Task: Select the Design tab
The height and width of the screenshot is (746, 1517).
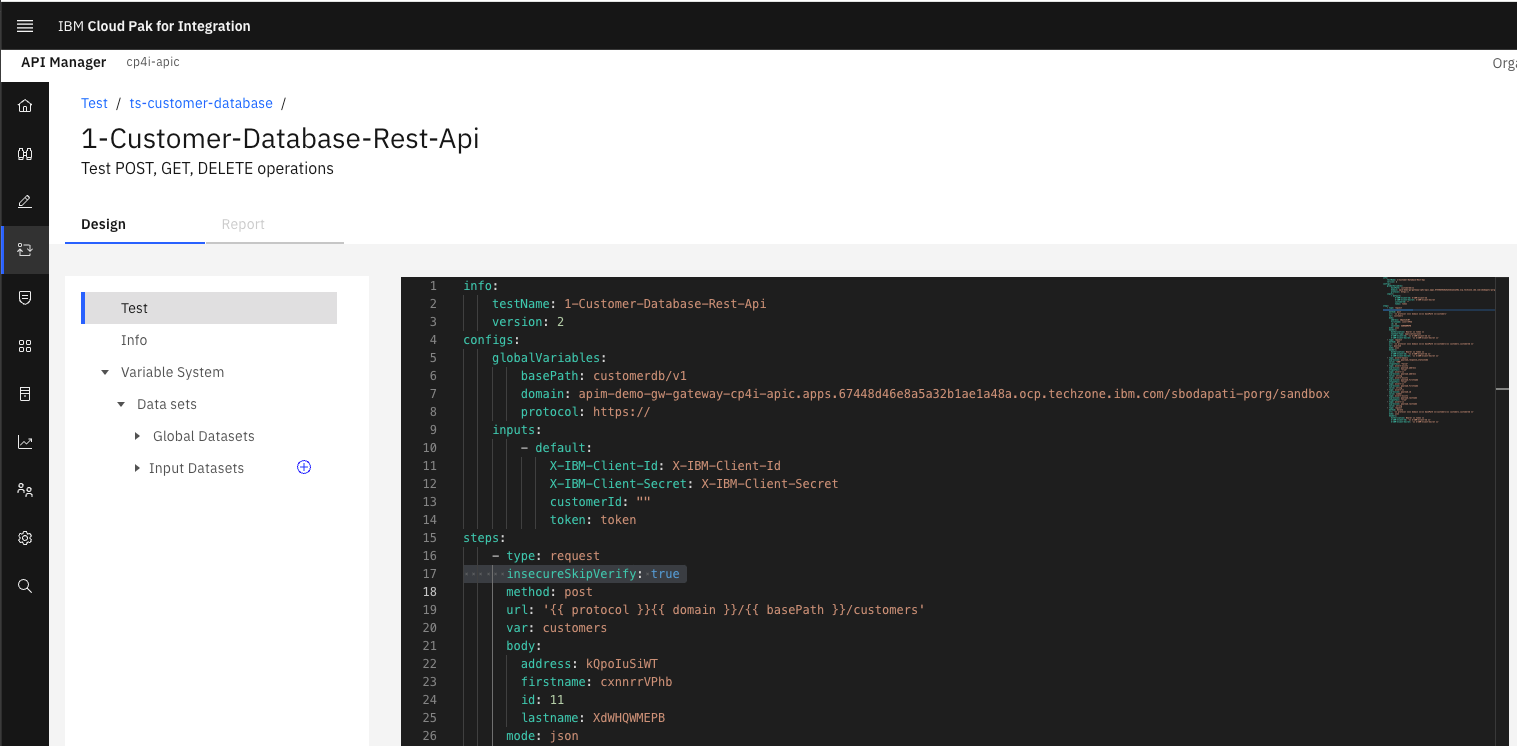Action: (x=103, y=224)
